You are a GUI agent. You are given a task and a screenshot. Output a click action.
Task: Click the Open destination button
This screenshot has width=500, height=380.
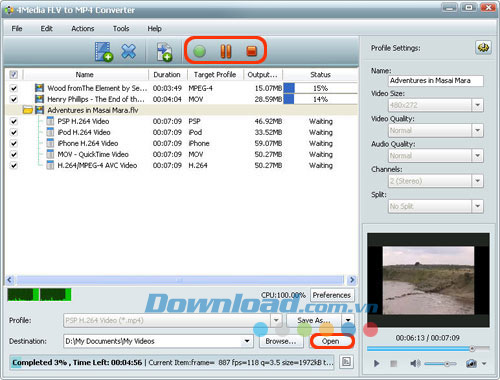331,341
